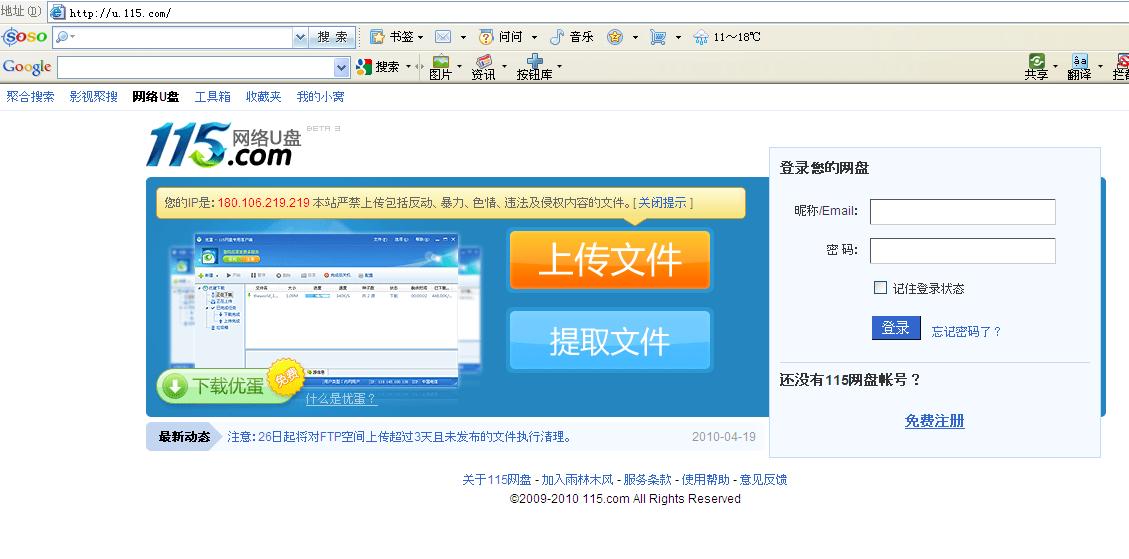Open the 使用帮助 footer link

click(706, 480)
